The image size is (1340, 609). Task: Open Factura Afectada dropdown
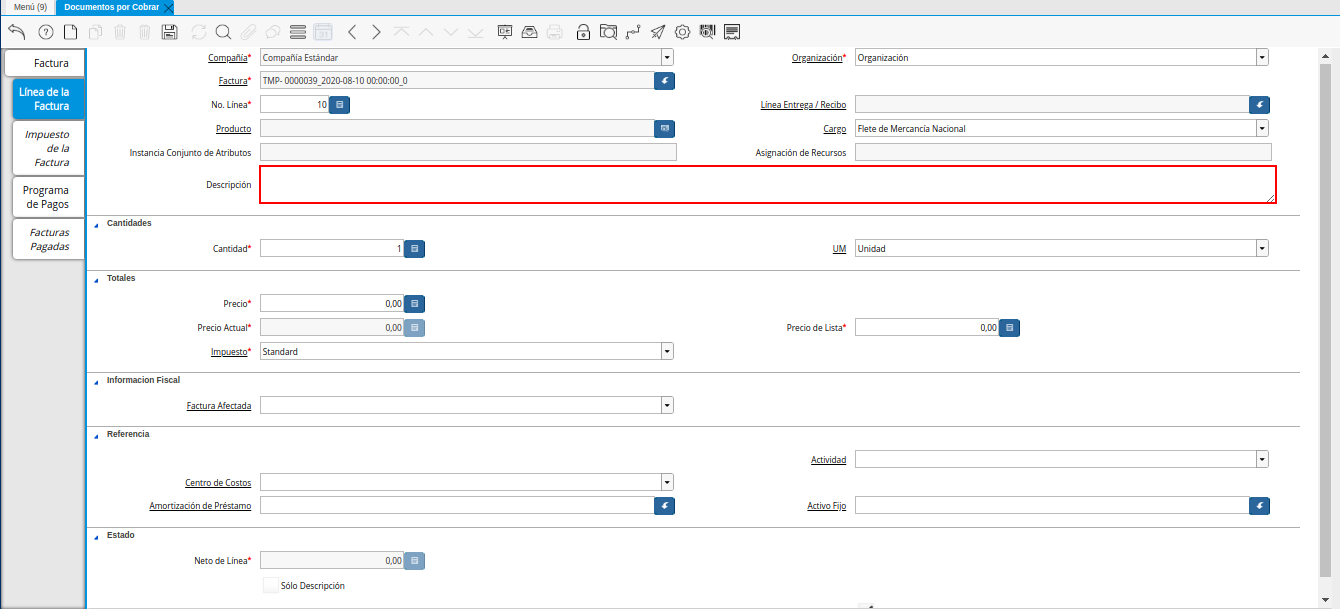667,405
